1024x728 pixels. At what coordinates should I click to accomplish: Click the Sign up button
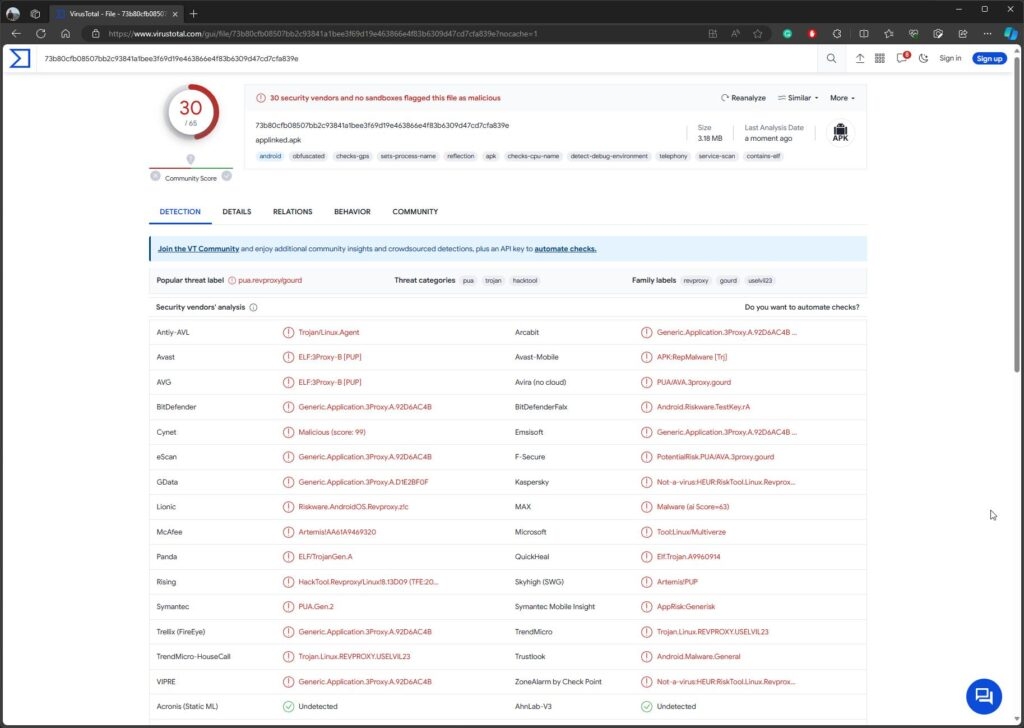989,58
